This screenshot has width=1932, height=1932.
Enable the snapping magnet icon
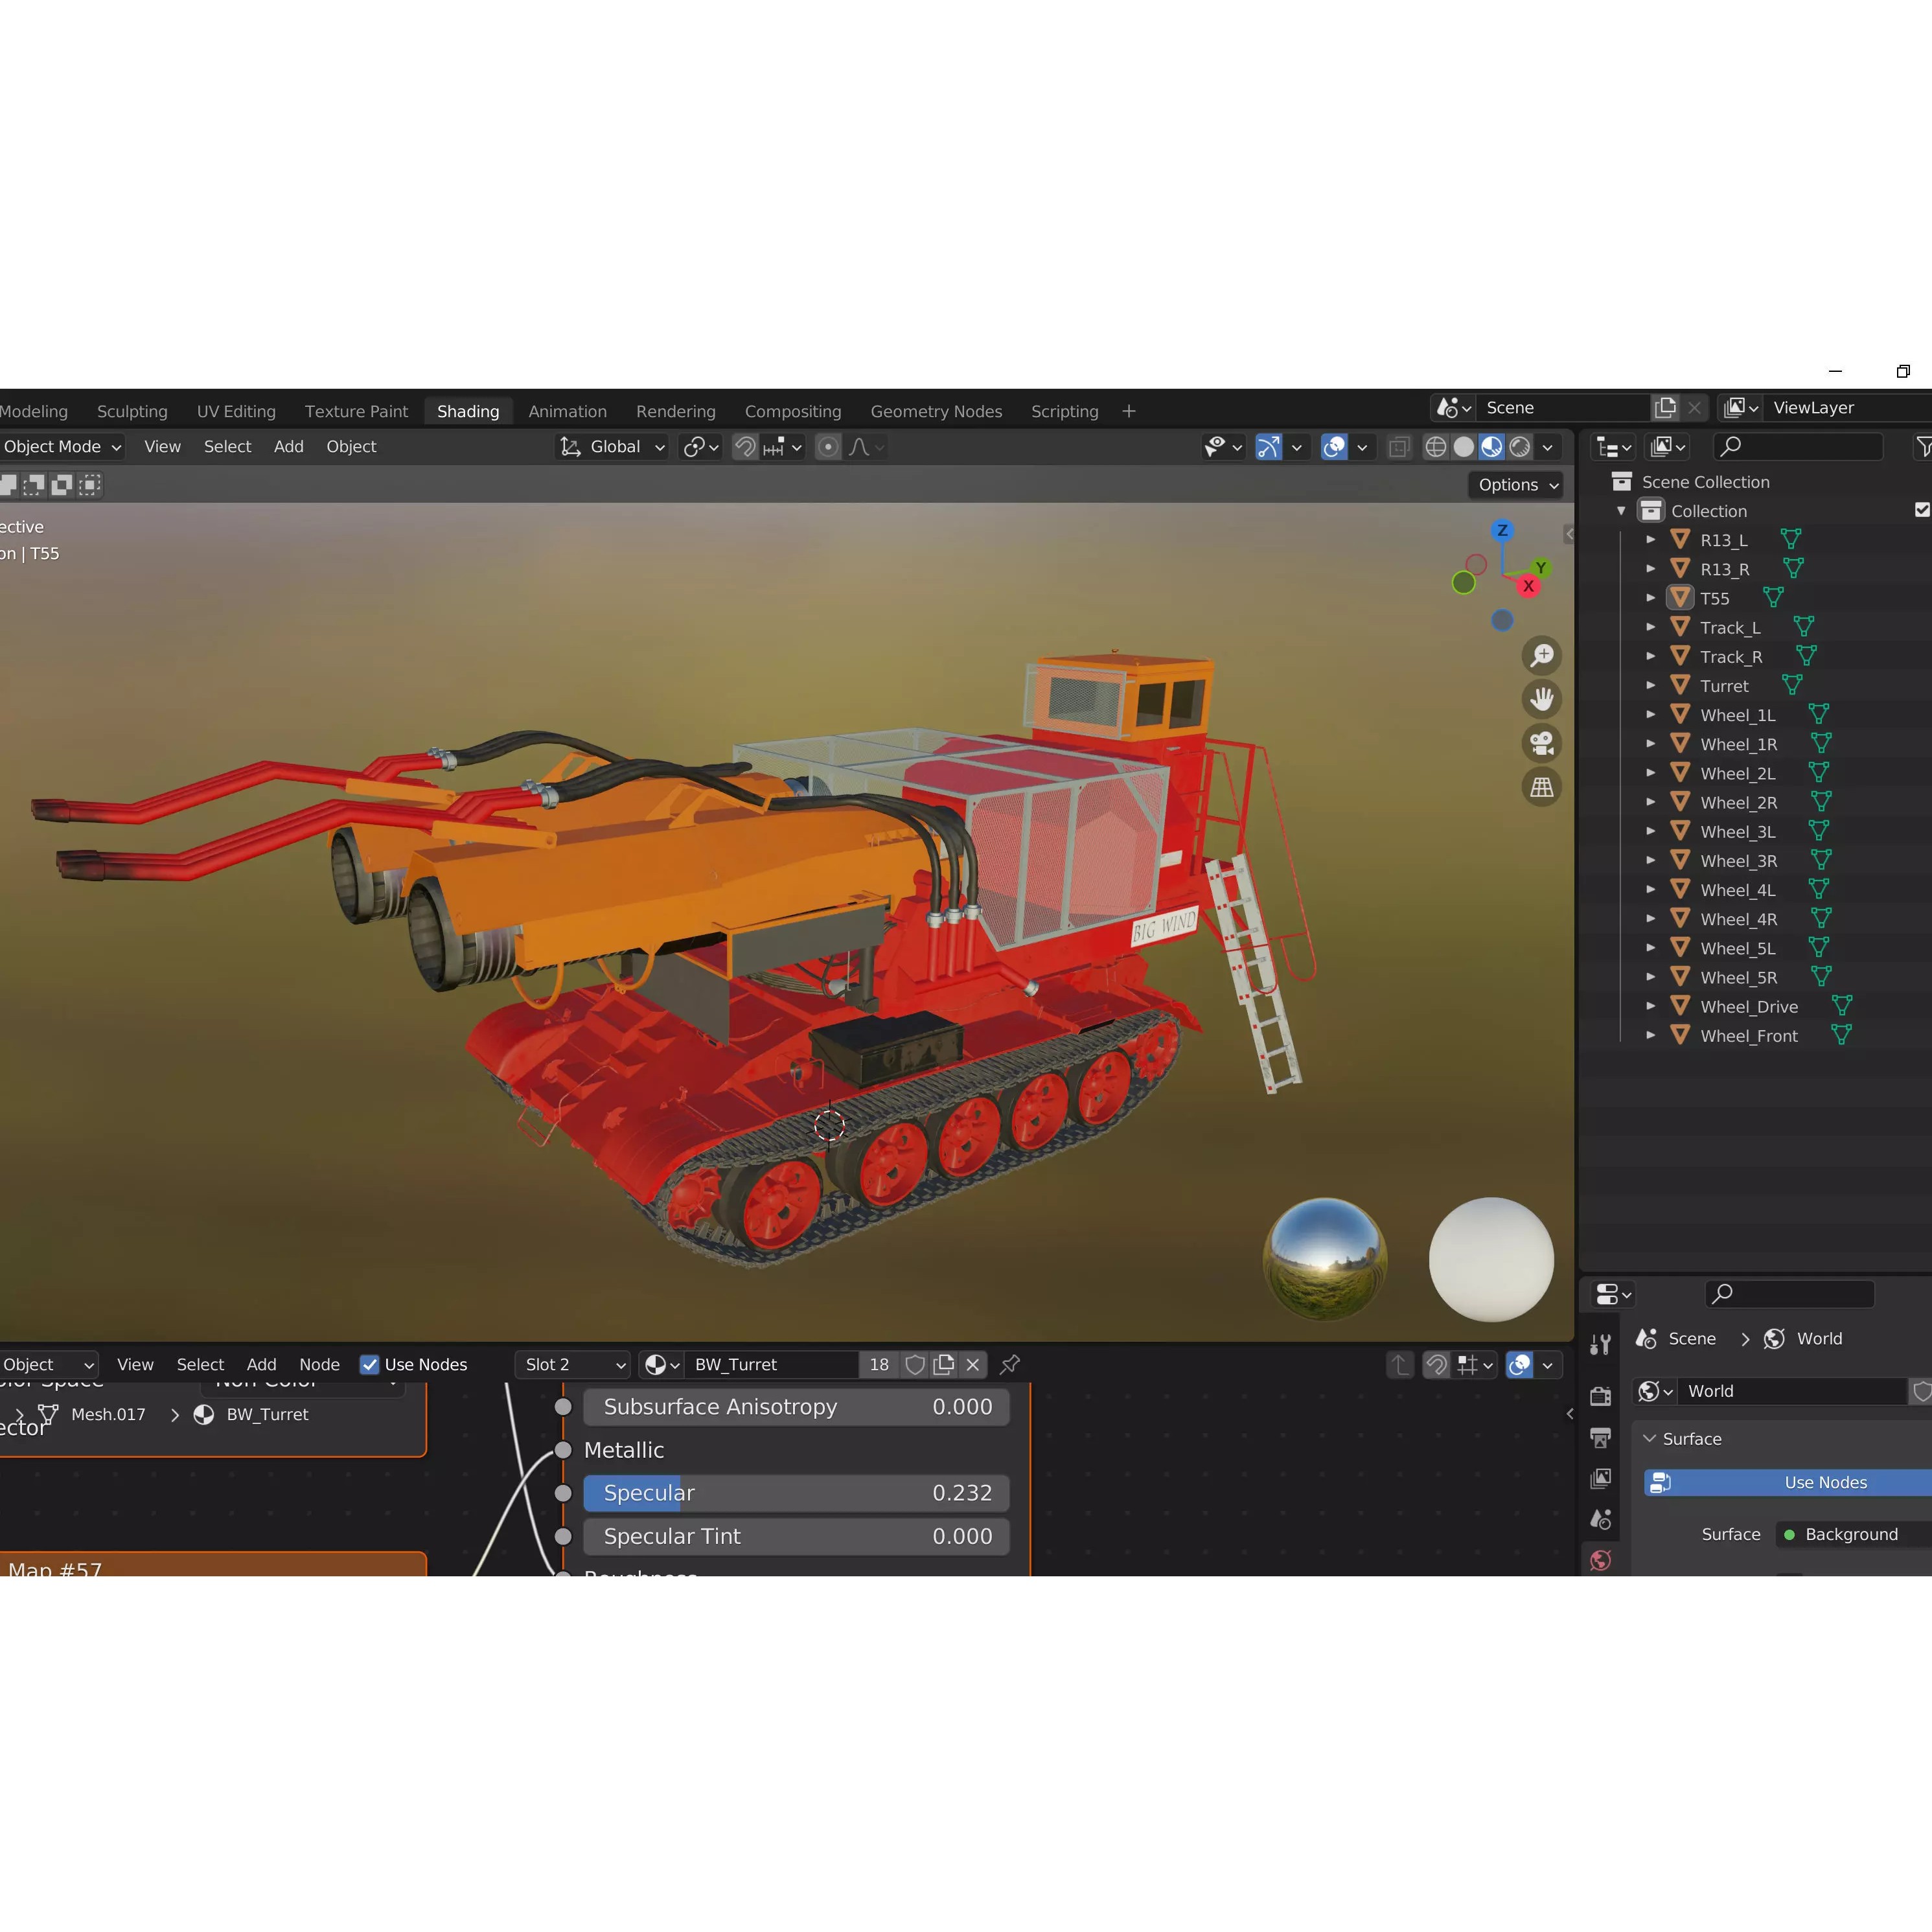(x=745, y=446)
